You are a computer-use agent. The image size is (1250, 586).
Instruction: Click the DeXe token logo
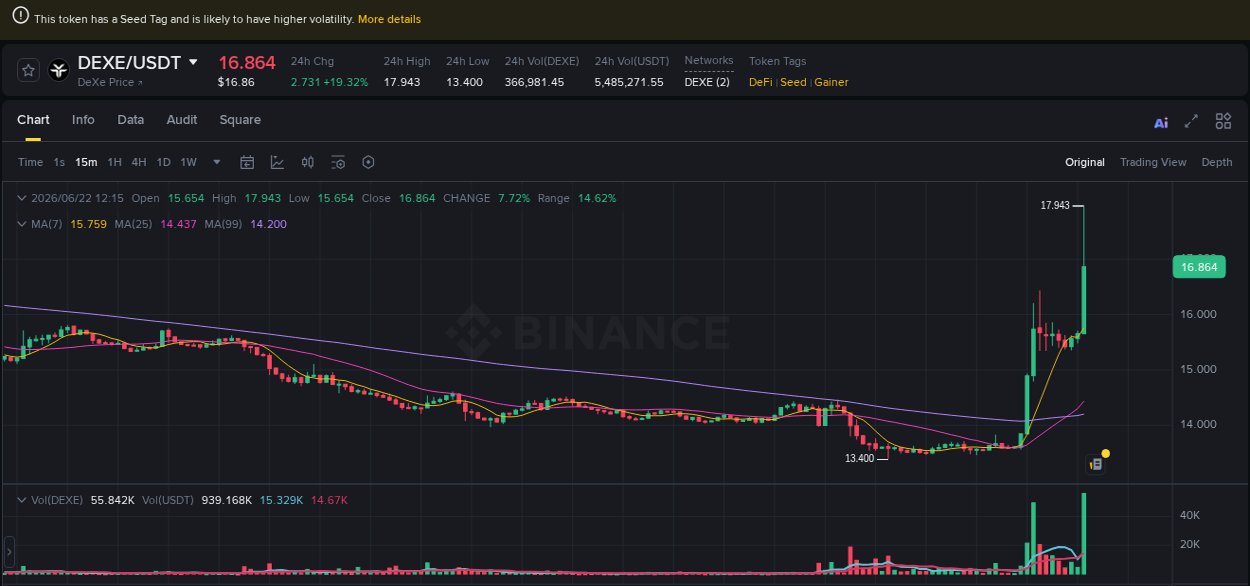[59, 70]
